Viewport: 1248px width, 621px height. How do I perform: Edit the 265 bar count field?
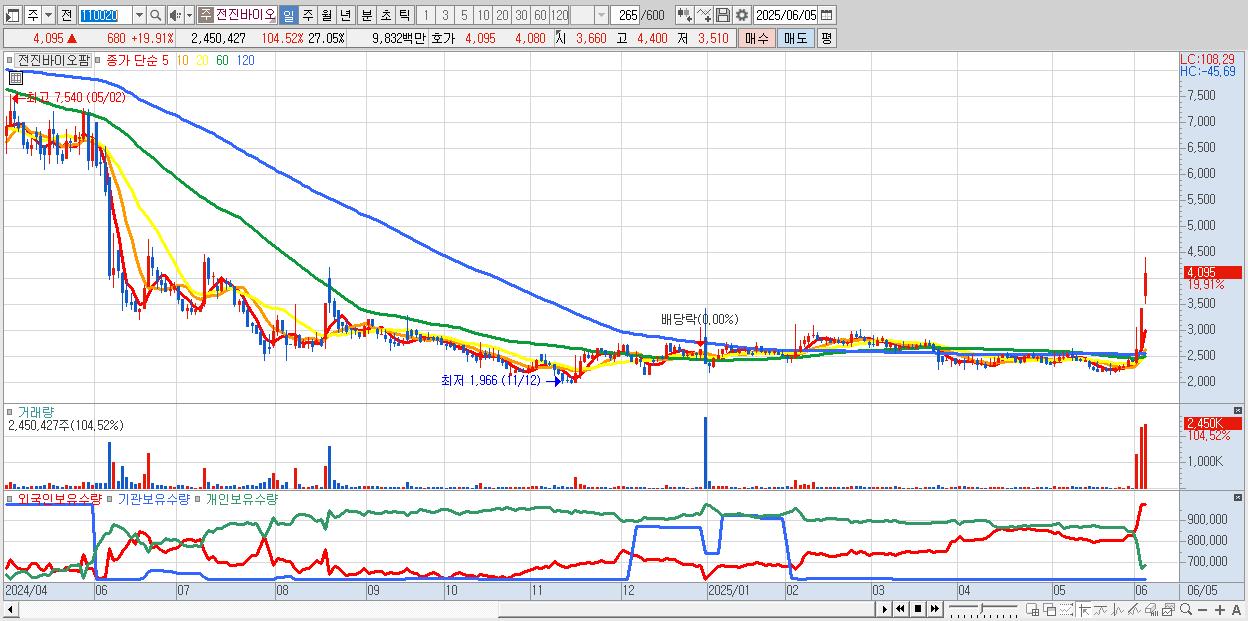click(x=625, y=15)
